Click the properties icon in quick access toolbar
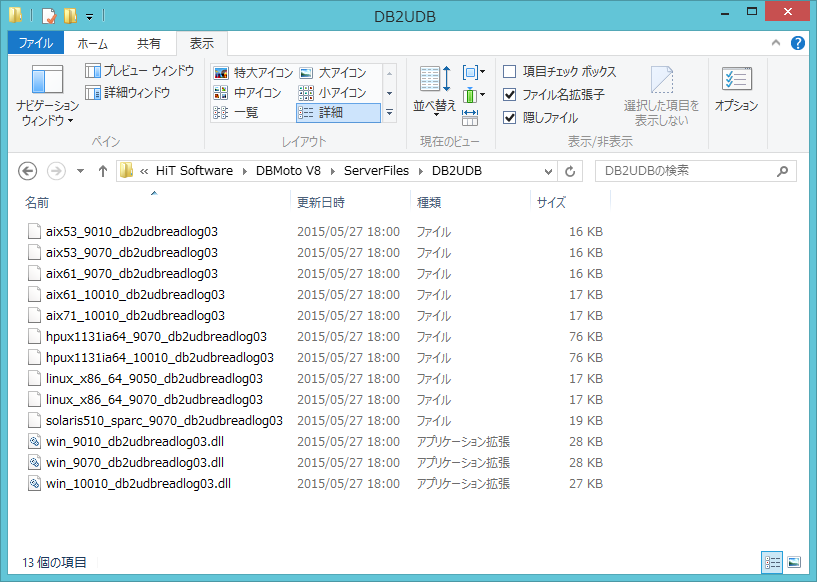 coord(48,16)
